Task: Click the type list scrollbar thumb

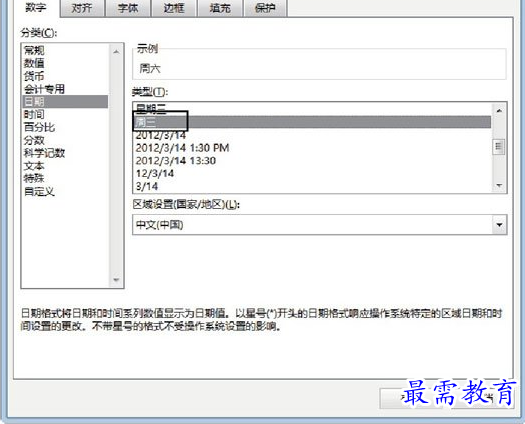Action: point(499,146)
